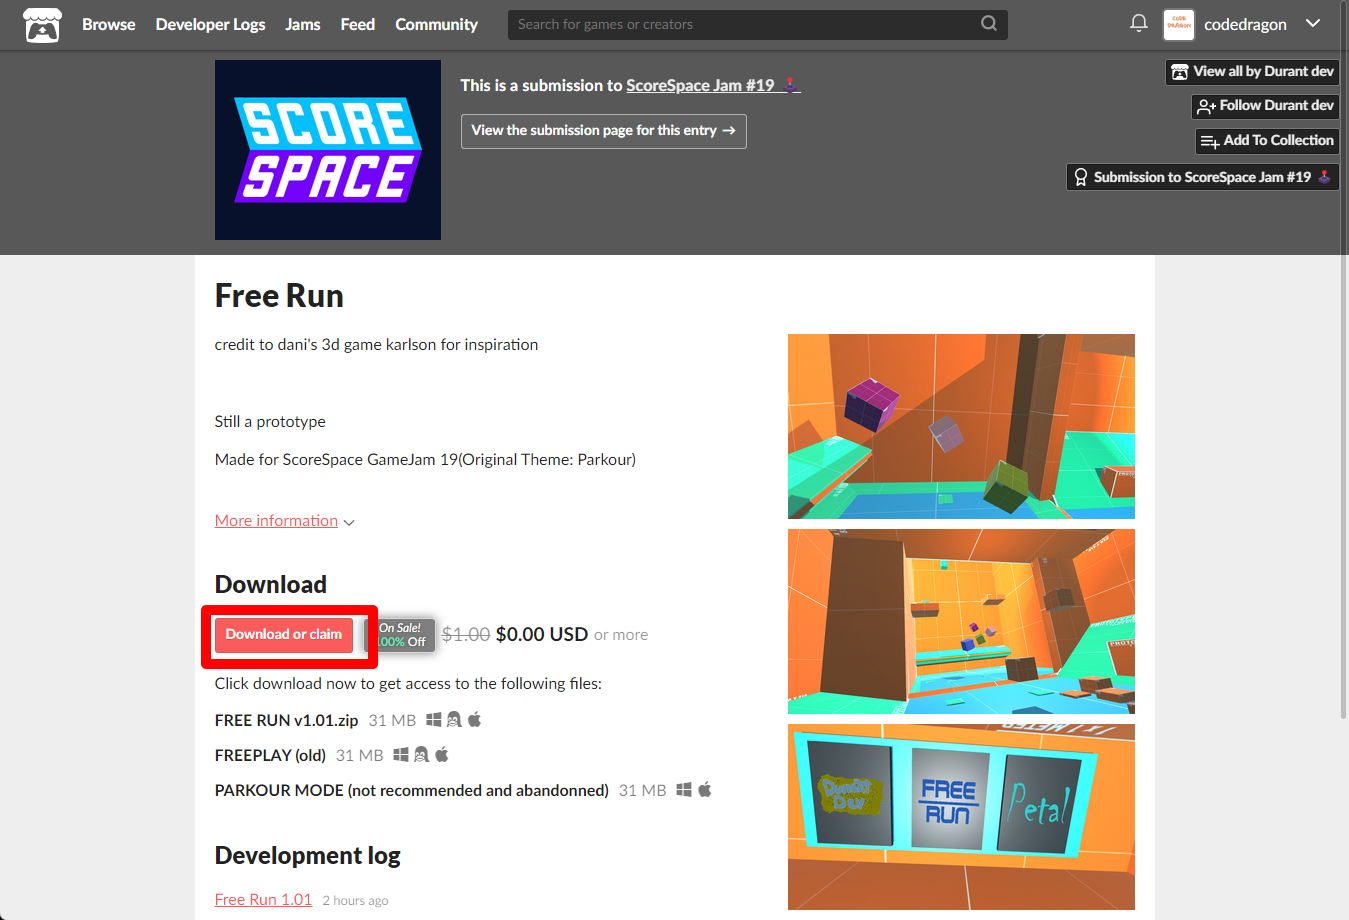1349x920 pixels.
Task: Click Linux icon beside FREEPLAY (old)
Action: pos(421,755)
